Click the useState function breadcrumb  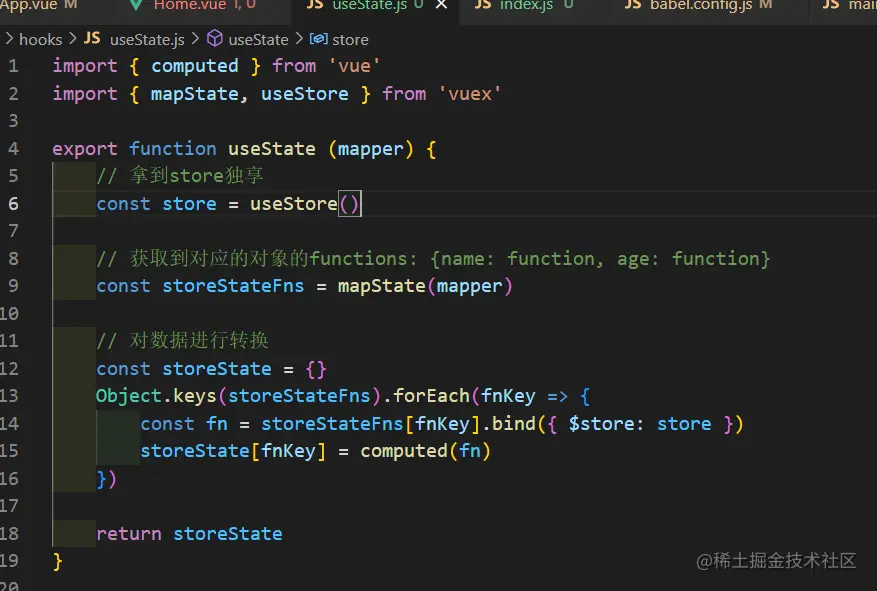(258, 40)
